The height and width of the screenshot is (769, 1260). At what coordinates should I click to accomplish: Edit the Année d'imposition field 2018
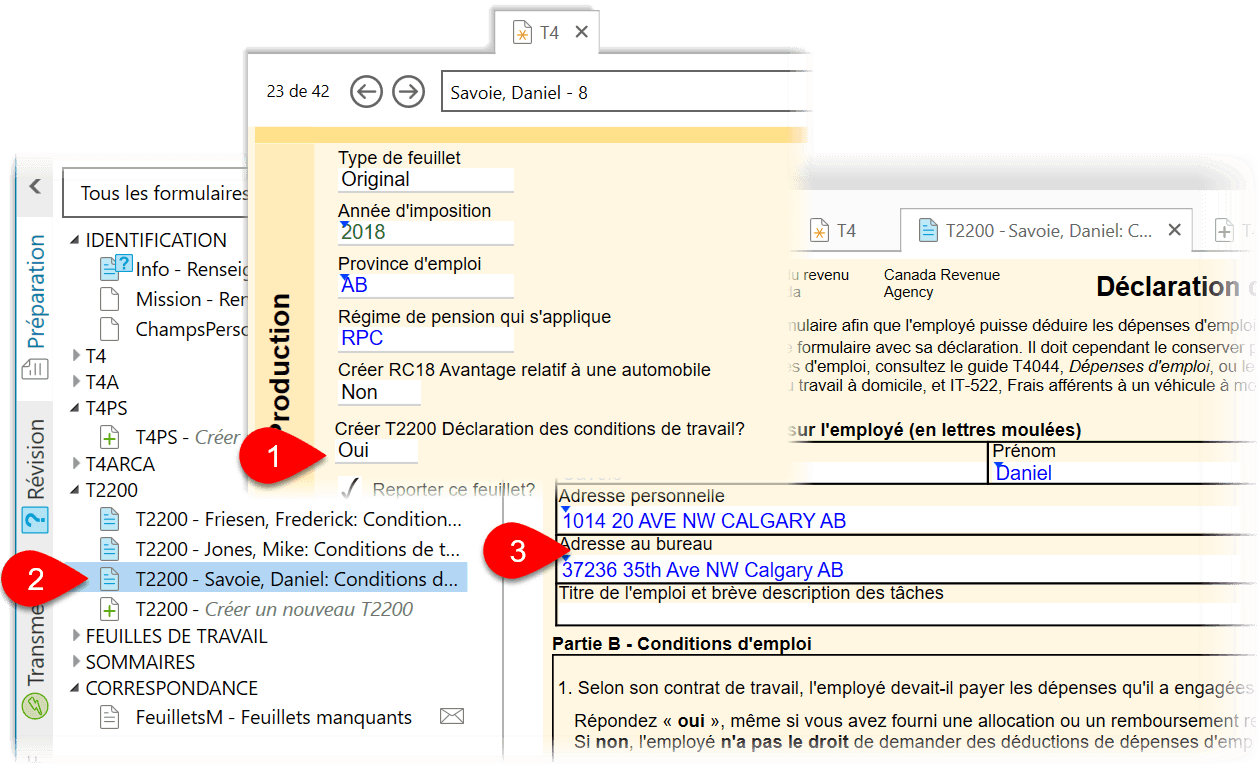tap(426, 233)
